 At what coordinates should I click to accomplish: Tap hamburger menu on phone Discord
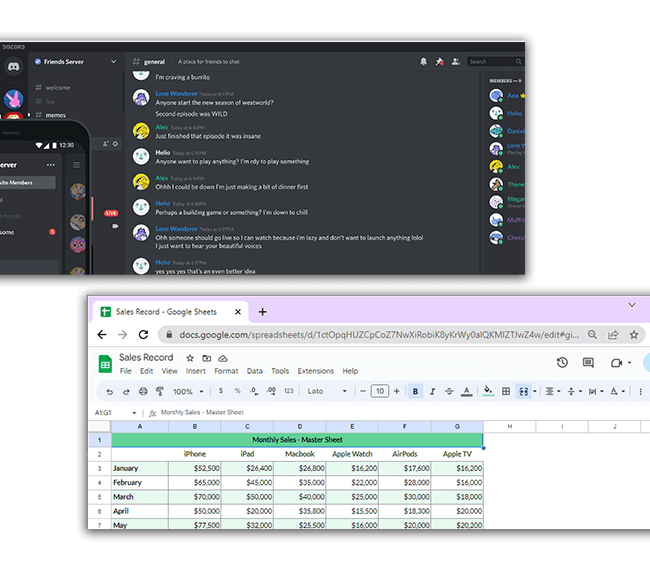77,165
